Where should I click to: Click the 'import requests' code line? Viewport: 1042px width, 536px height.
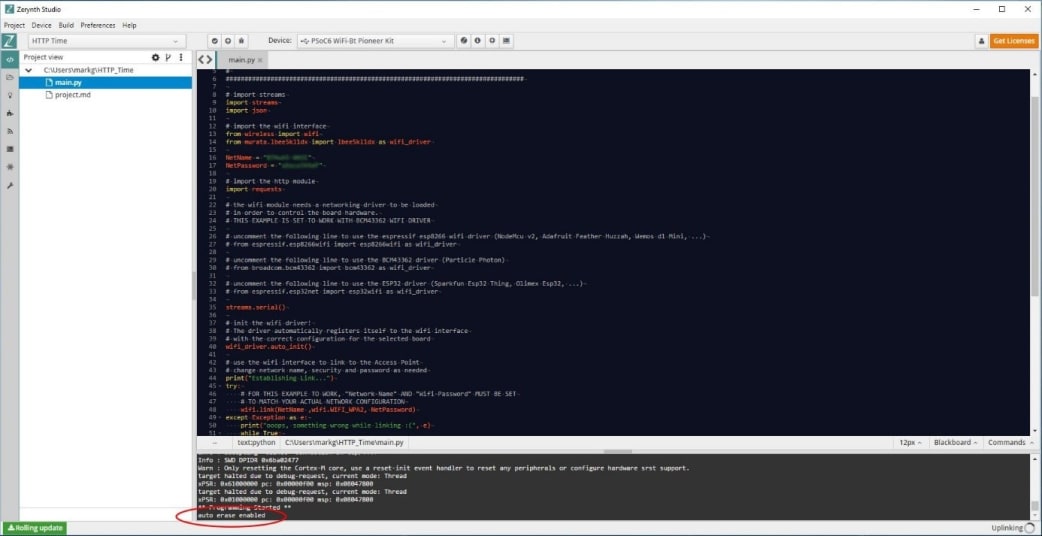pyautogui.click(x=255, y=189)
